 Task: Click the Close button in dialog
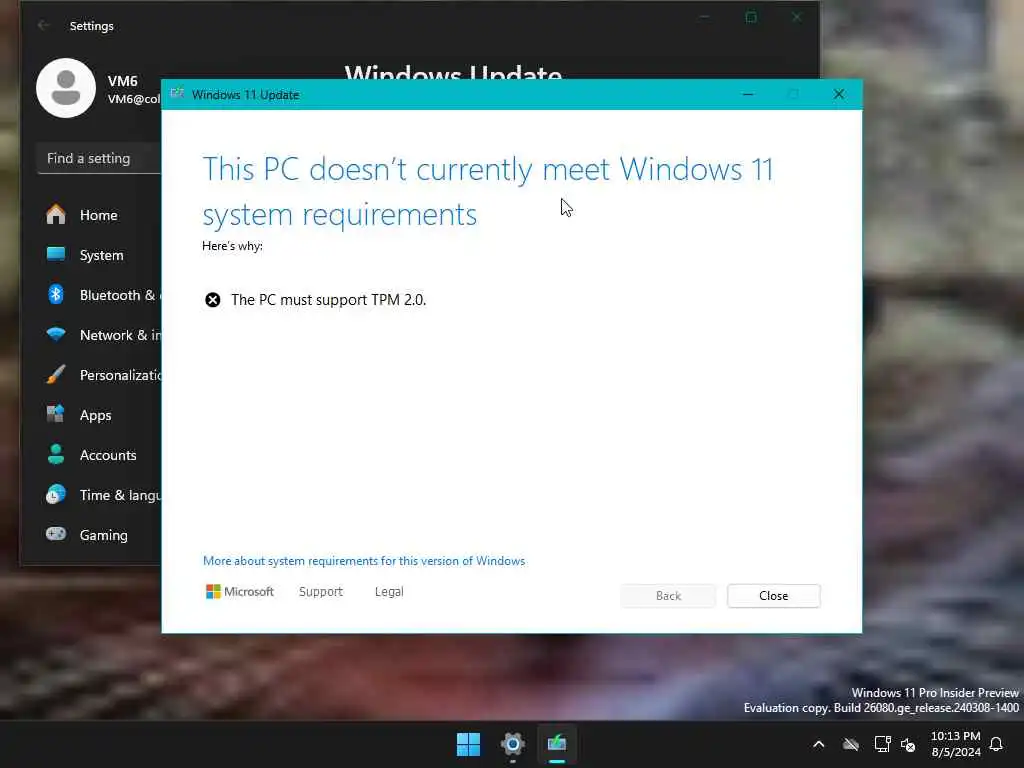click(774, 596)
